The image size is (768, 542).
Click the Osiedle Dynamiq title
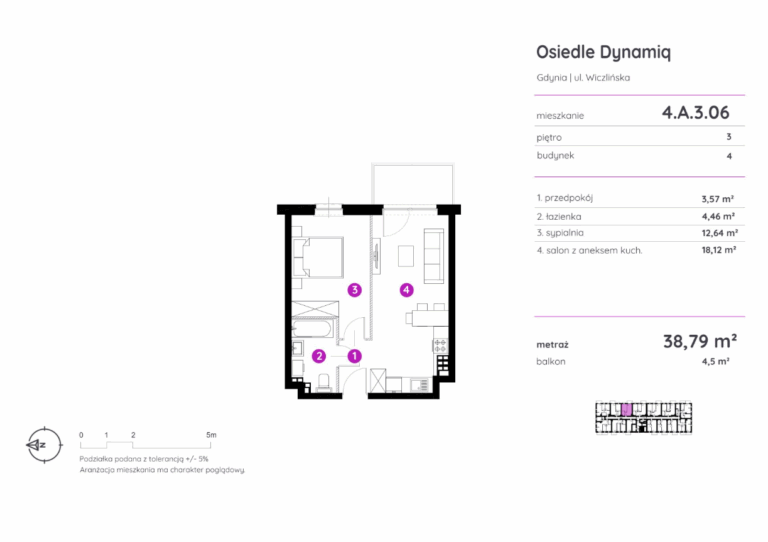tap(603, 53)
